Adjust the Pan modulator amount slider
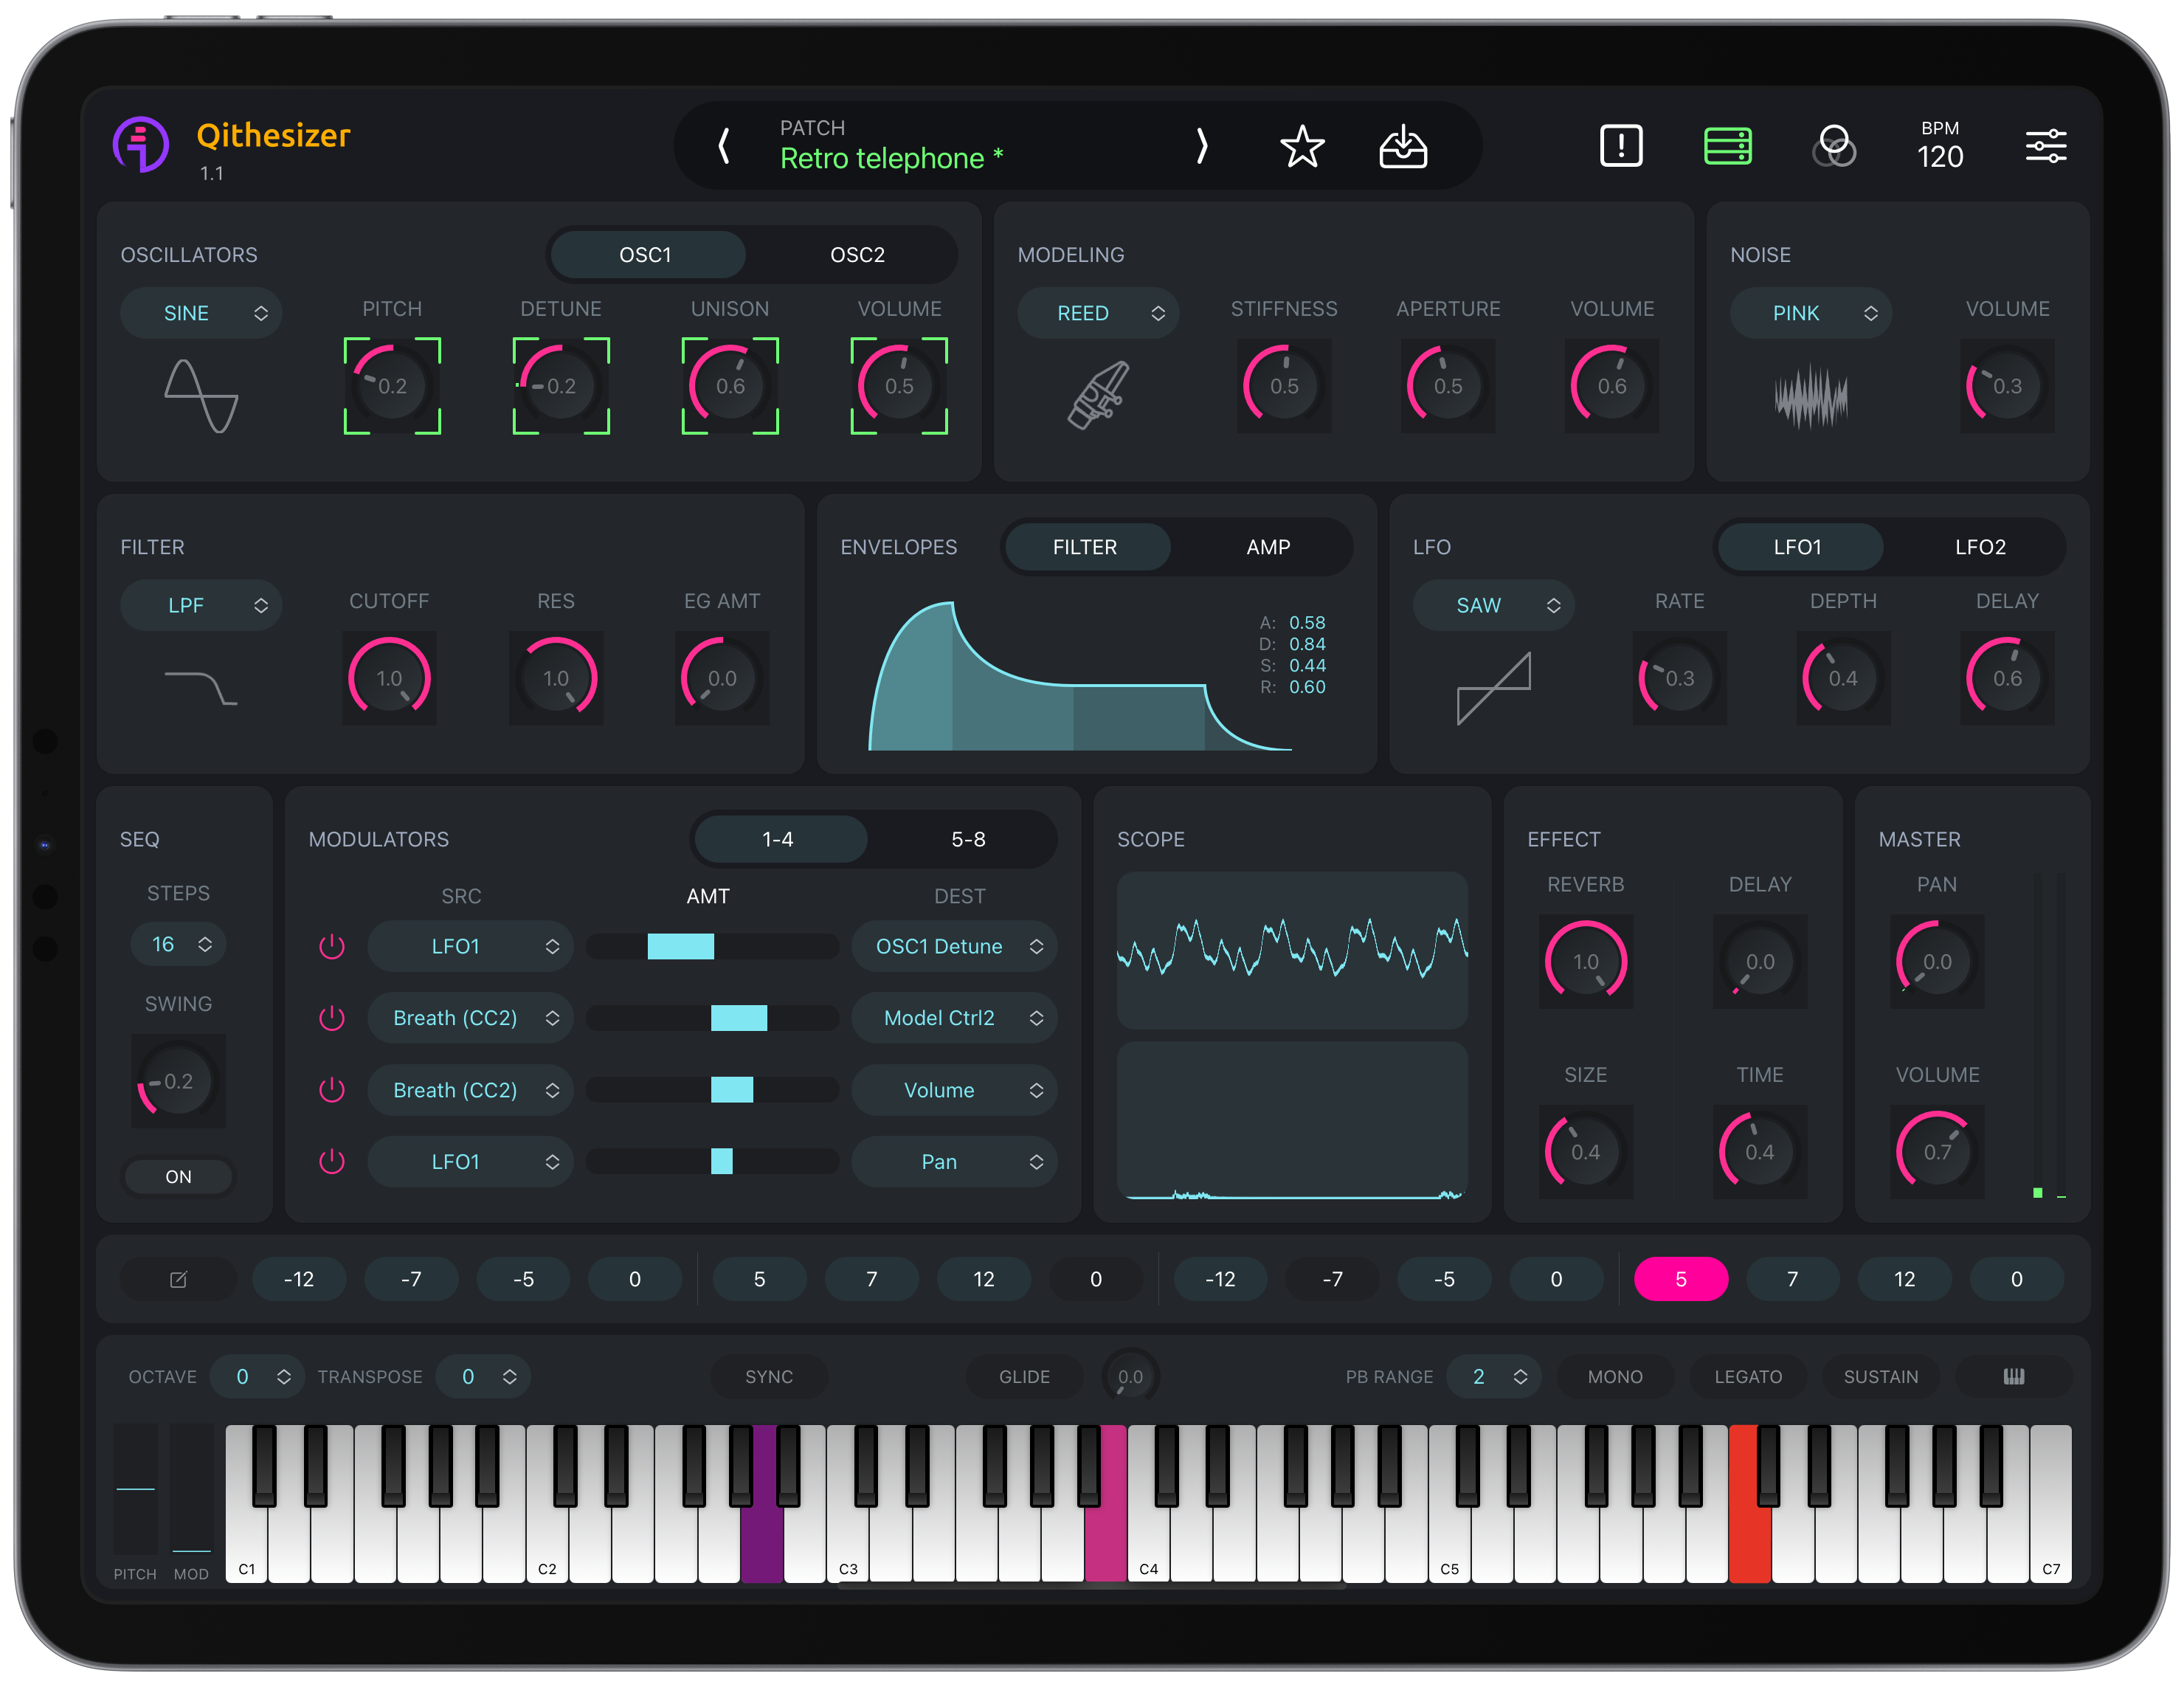This screenshot has width=2184, height=1690. (712, 1162)
